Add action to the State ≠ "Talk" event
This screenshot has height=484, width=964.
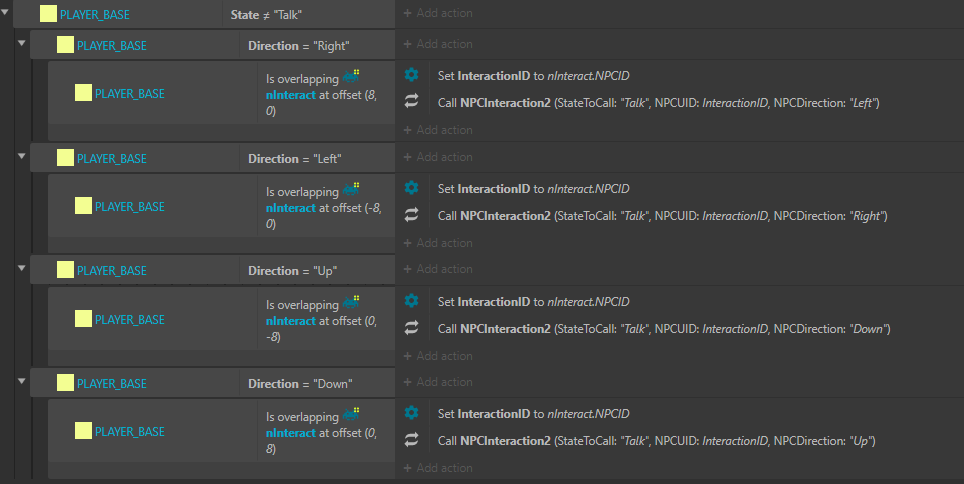438,13
